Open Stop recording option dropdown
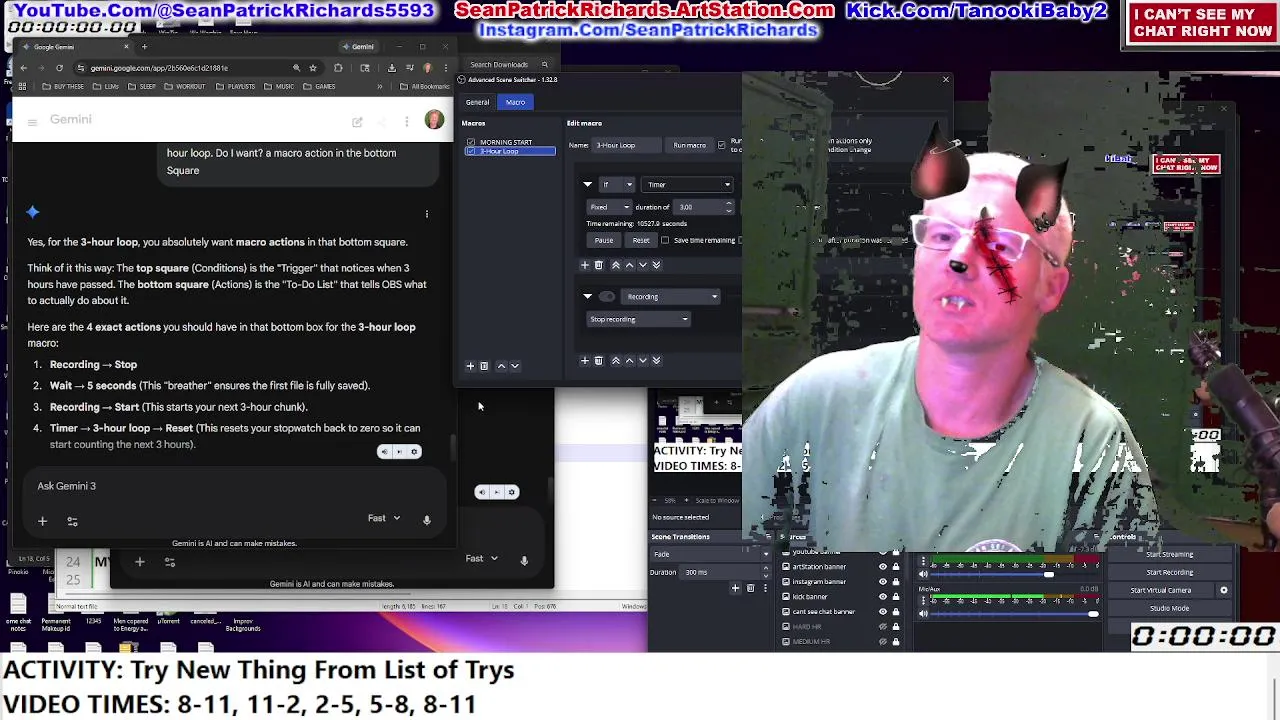The image size is (1280, 720). (638, 319)
